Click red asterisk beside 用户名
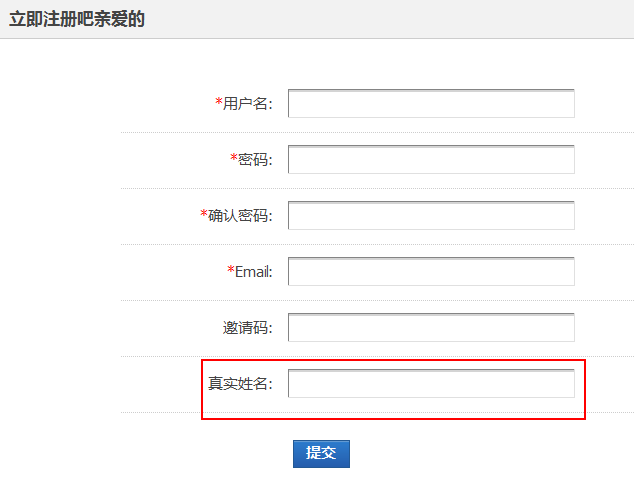The image size is (634, 484). pyautogui.click(x=219, y=103)
